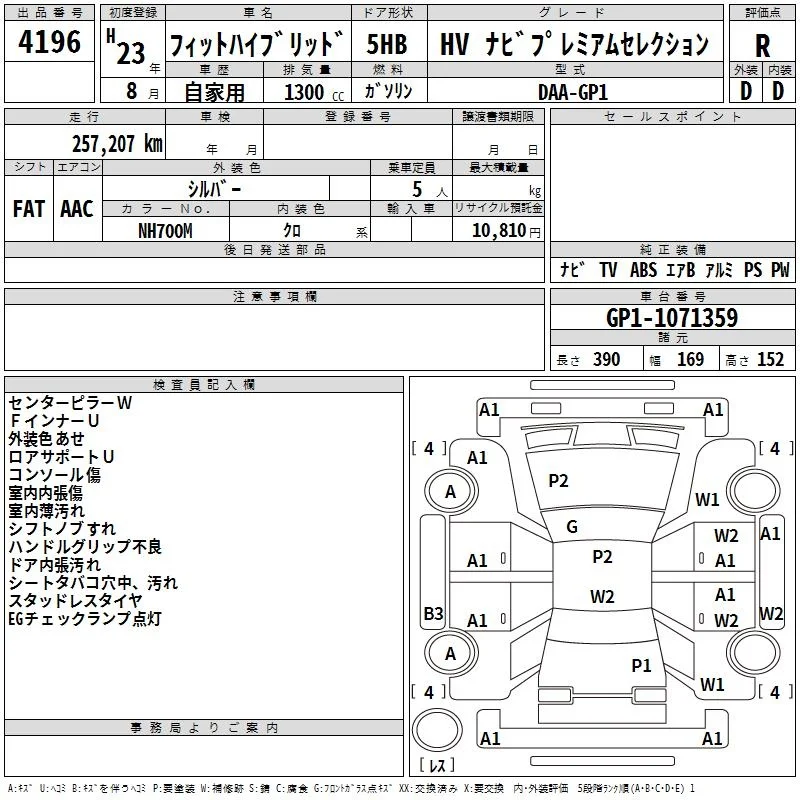Select the note 室内内張傷
This screenshot has width=800, height=800.
(46, 493)
